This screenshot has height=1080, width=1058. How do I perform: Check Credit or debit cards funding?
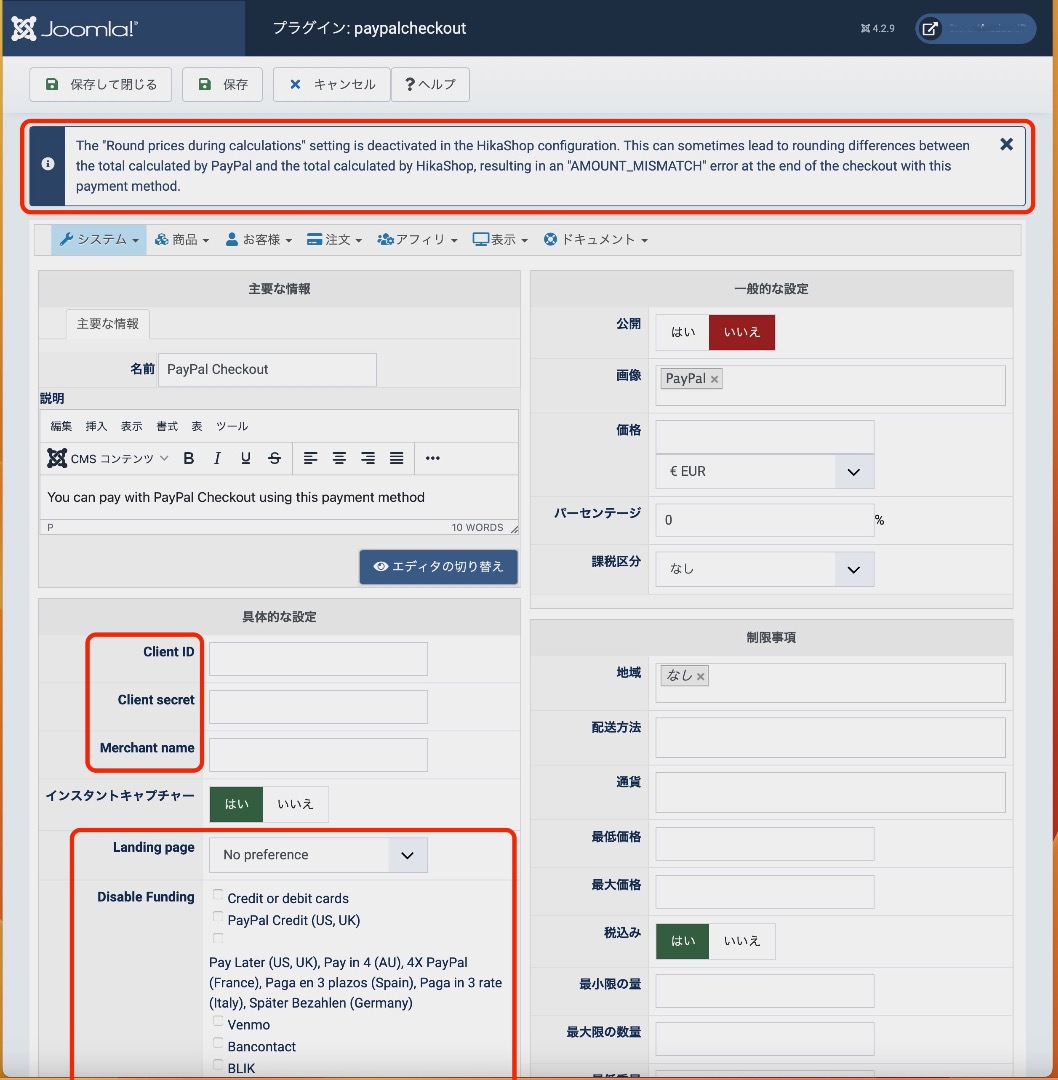tap(218, 895)
